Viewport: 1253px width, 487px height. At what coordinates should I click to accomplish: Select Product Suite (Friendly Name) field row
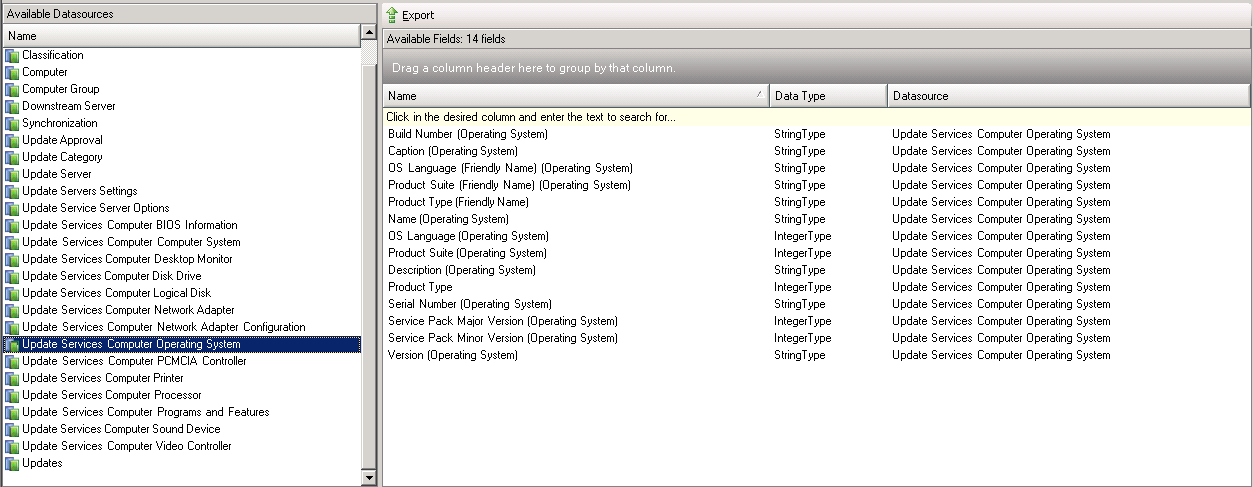point(816,185)
